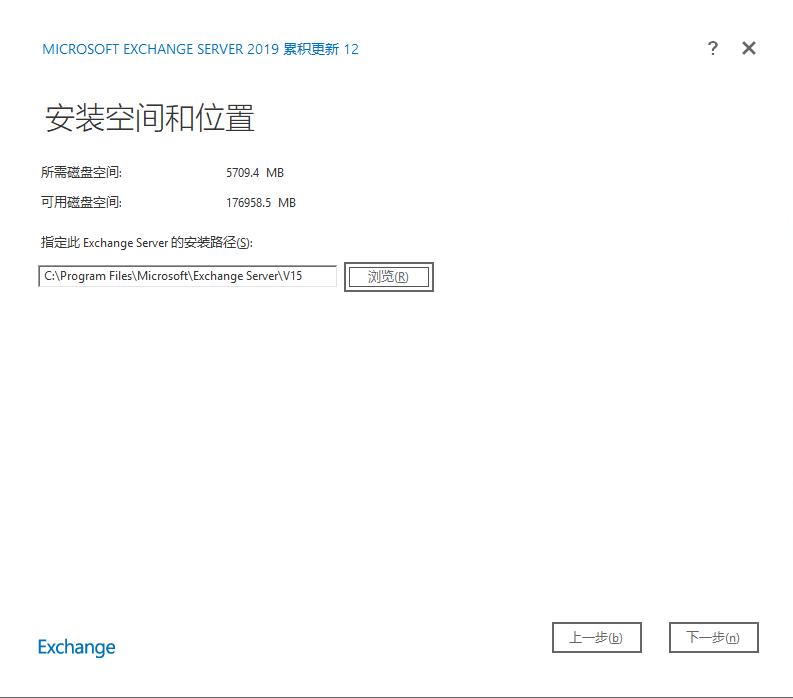Click the 安装空间和位置 page heading
This screenshot has width=793, height=698.
150,118
